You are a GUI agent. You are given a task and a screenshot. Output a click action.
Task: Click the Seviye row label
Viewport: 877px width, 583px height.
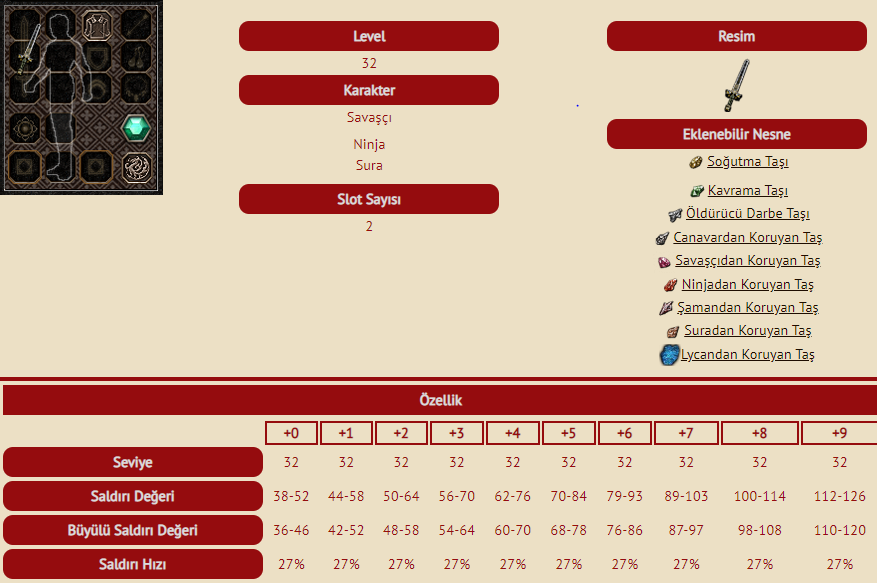pos(133,462)
